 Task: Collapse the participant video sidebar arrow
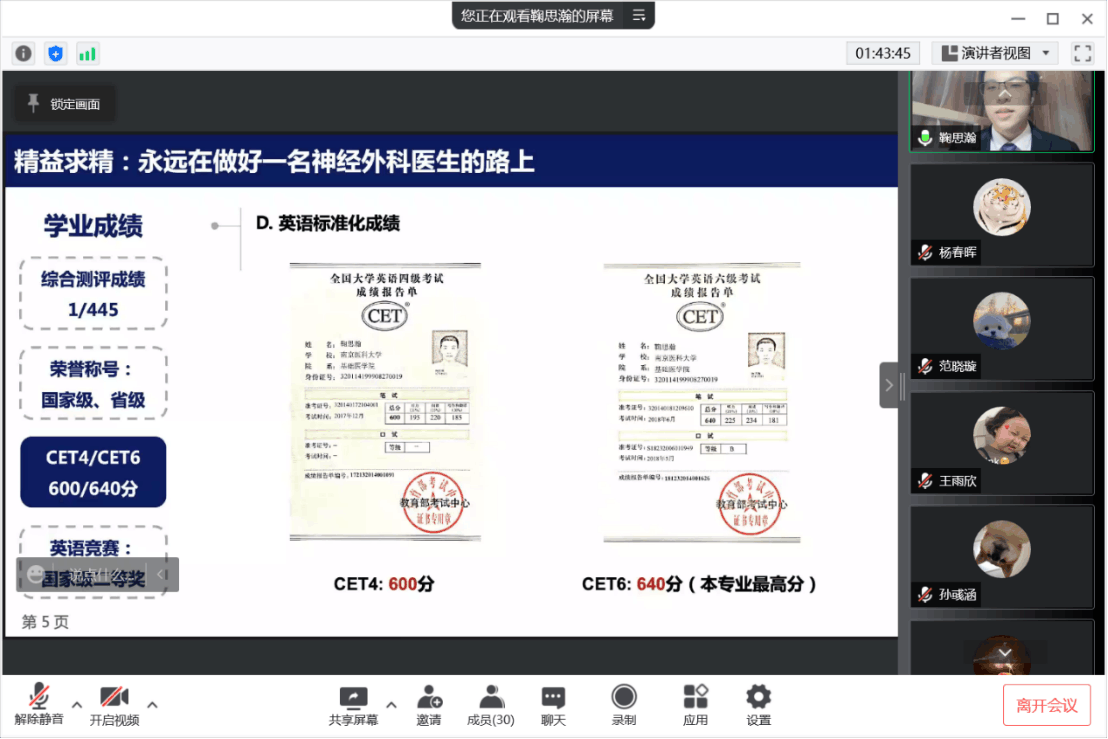889,385
